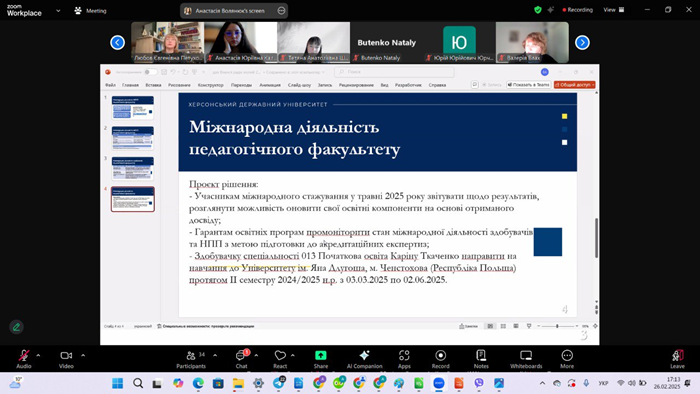Click the green Share screen icon
The width and height of the screenshot is (700, 394).
click(321, 355)
